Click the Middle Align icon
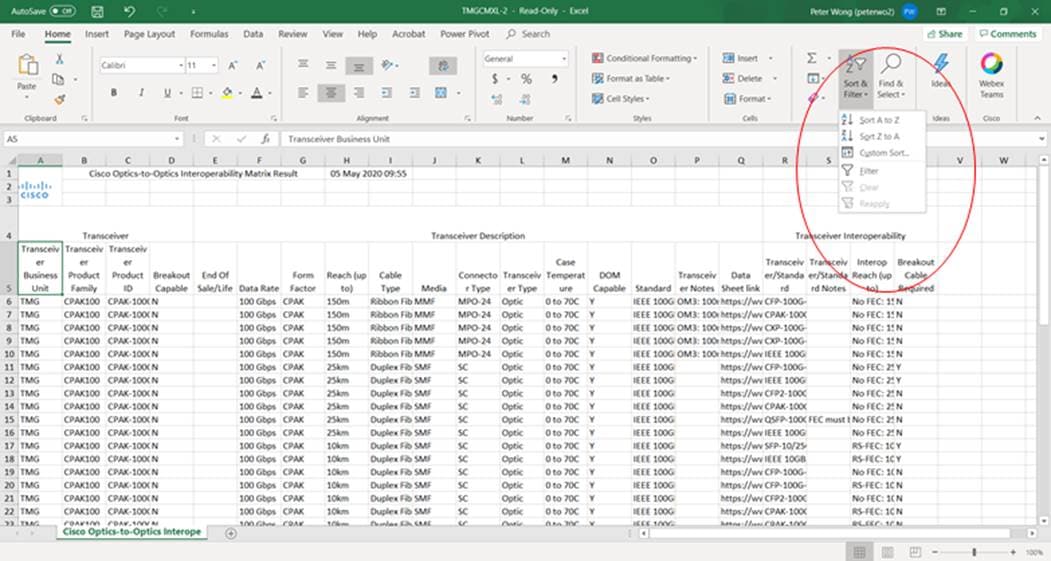The height and width of the screenshot is (561, 1051). [331, 65]
